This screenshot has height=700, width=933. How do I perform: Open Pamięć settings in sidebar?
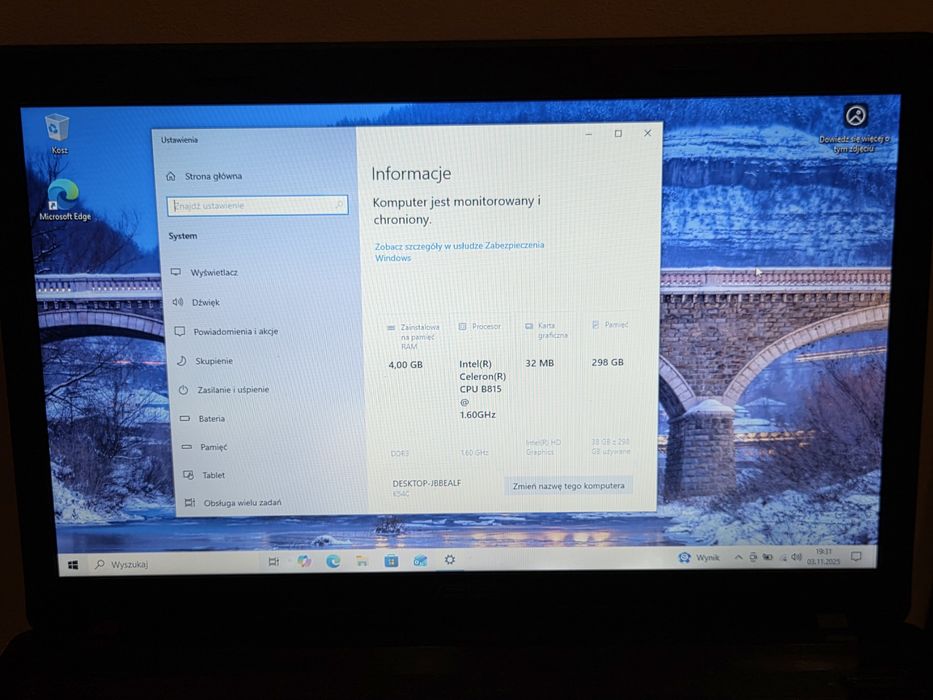tap(204, 446)
